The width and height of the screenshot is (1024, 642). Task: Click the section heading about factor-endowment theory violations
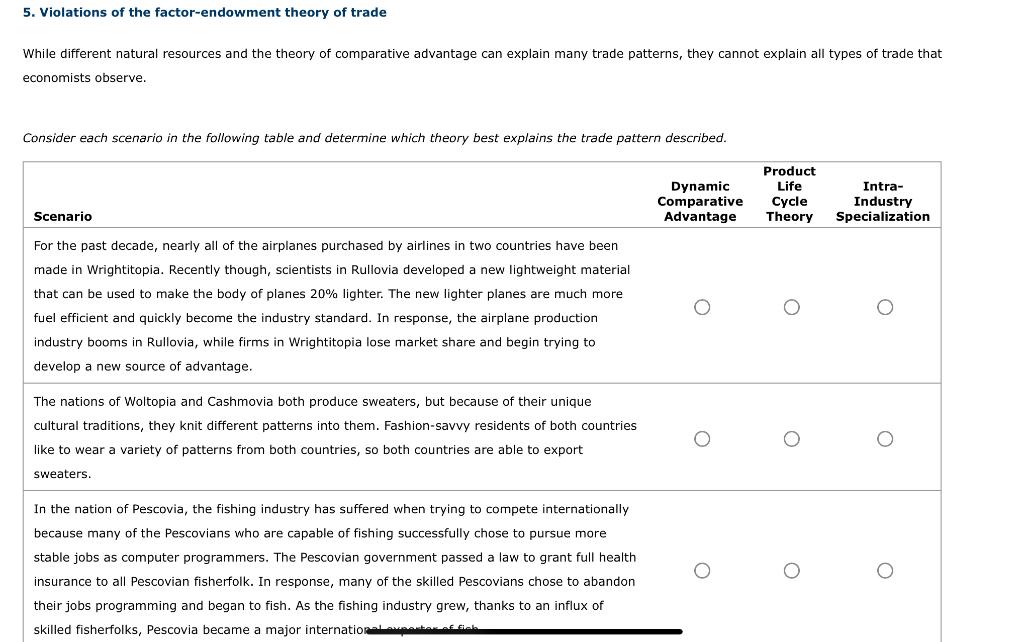pos(204,12)
